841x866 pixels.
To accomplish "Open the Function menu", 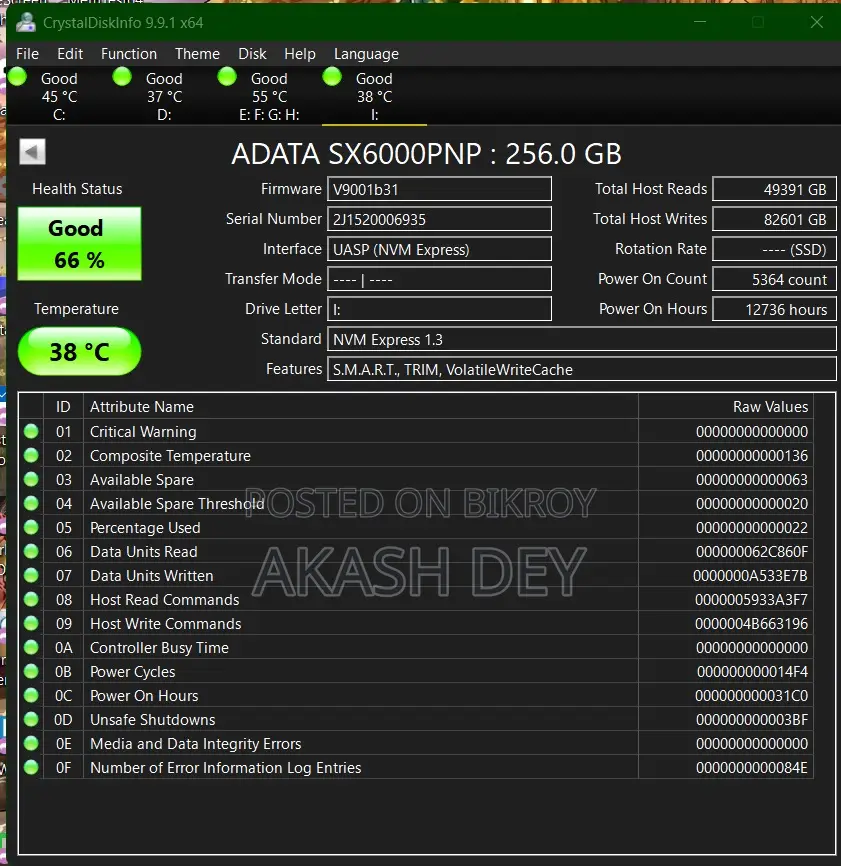I will (129, 54).
